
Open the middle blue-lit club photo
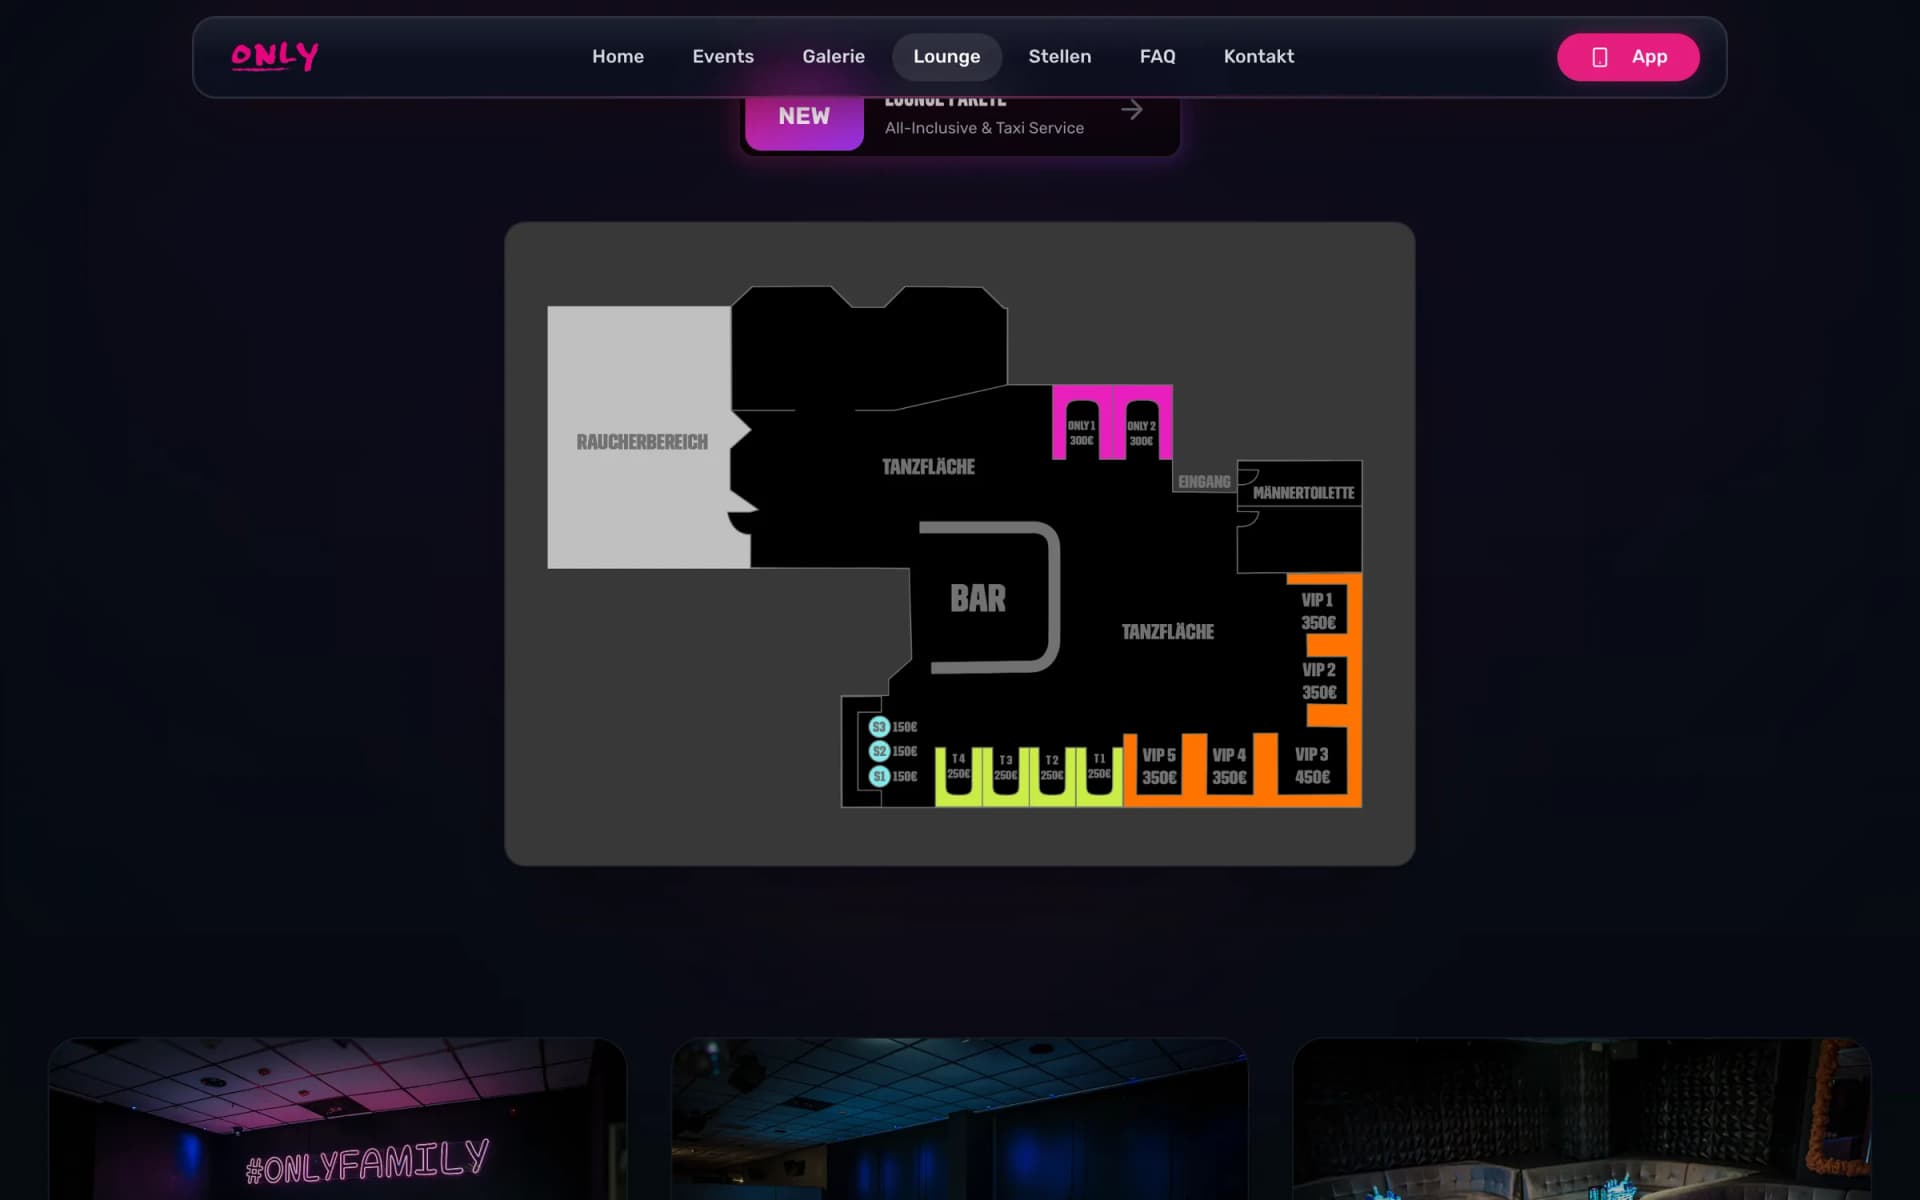(x=960, y=1119)
